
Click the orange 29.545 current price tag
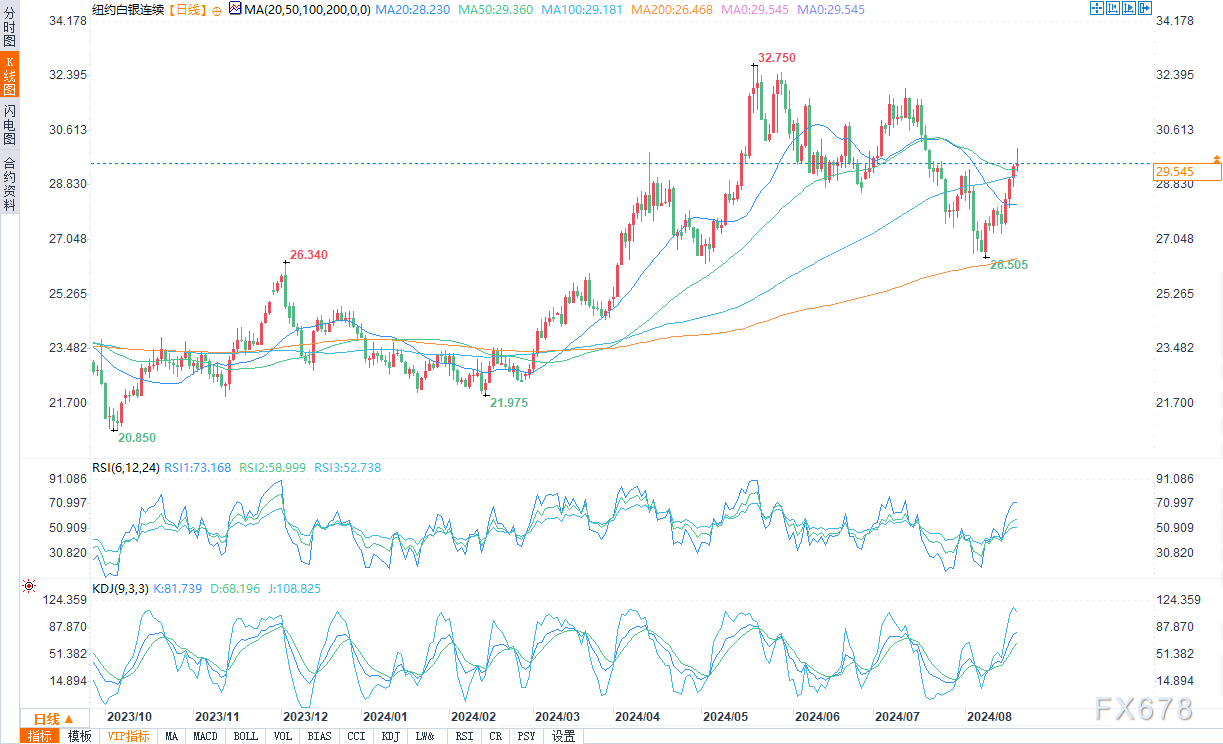point(1187,172)
